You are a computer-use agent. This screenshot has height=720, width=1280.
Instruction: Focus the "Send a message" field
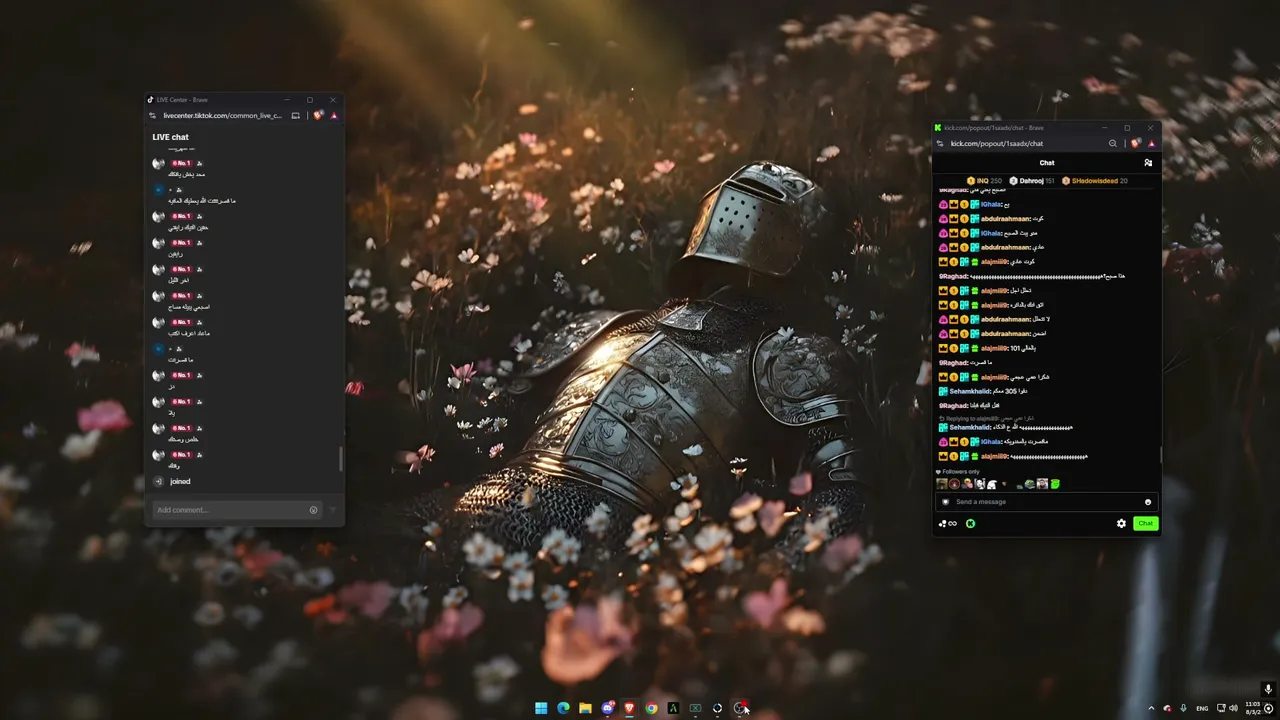tap(1046, 502)
